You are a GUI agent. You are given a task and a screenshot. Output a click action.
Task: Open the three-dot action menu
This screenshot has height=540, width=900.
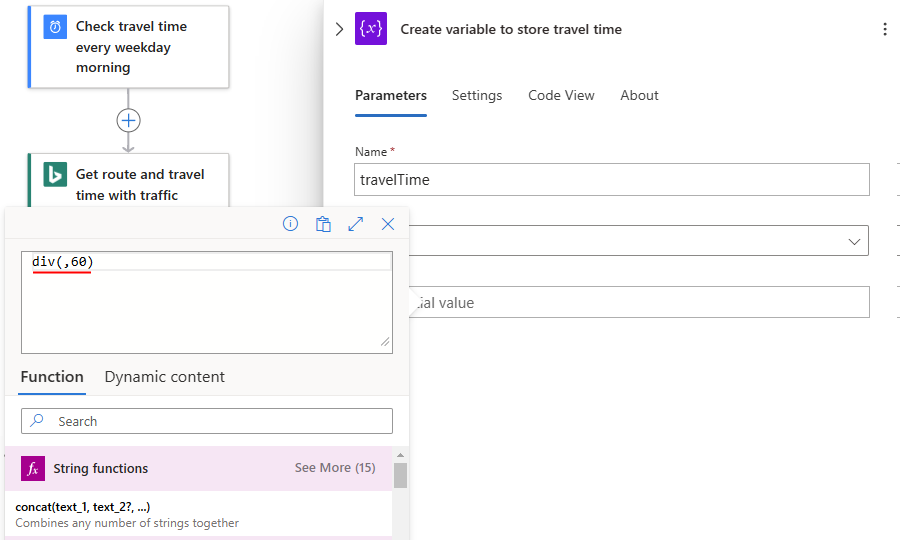(884, 30)
